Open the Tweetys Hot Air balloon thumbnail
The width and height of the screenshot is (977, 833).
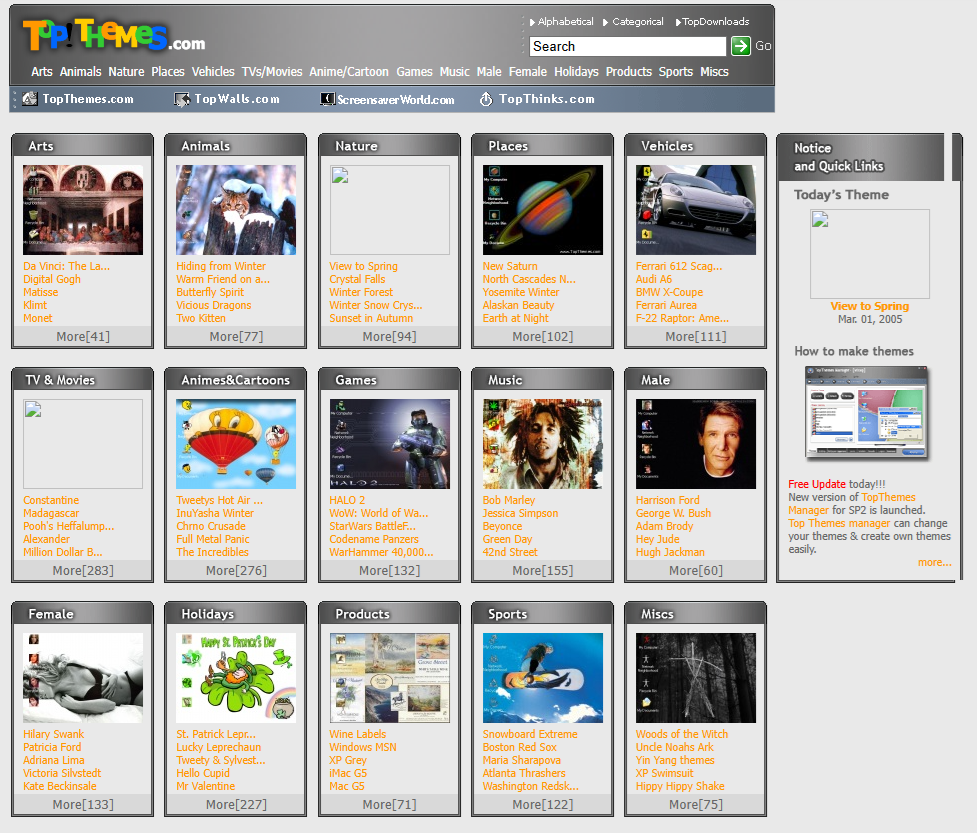pos(236,444)
